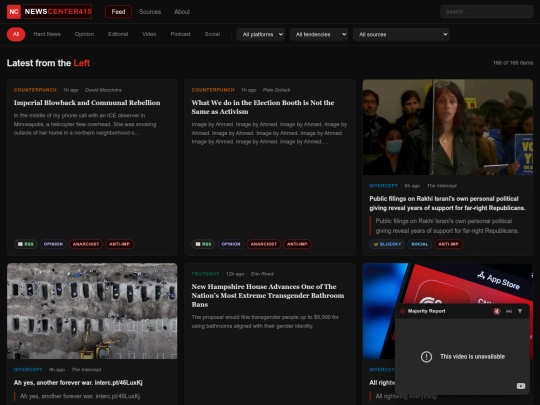Filter feed by Podcast
540x405 pixels.
click(x=180, y=34)
